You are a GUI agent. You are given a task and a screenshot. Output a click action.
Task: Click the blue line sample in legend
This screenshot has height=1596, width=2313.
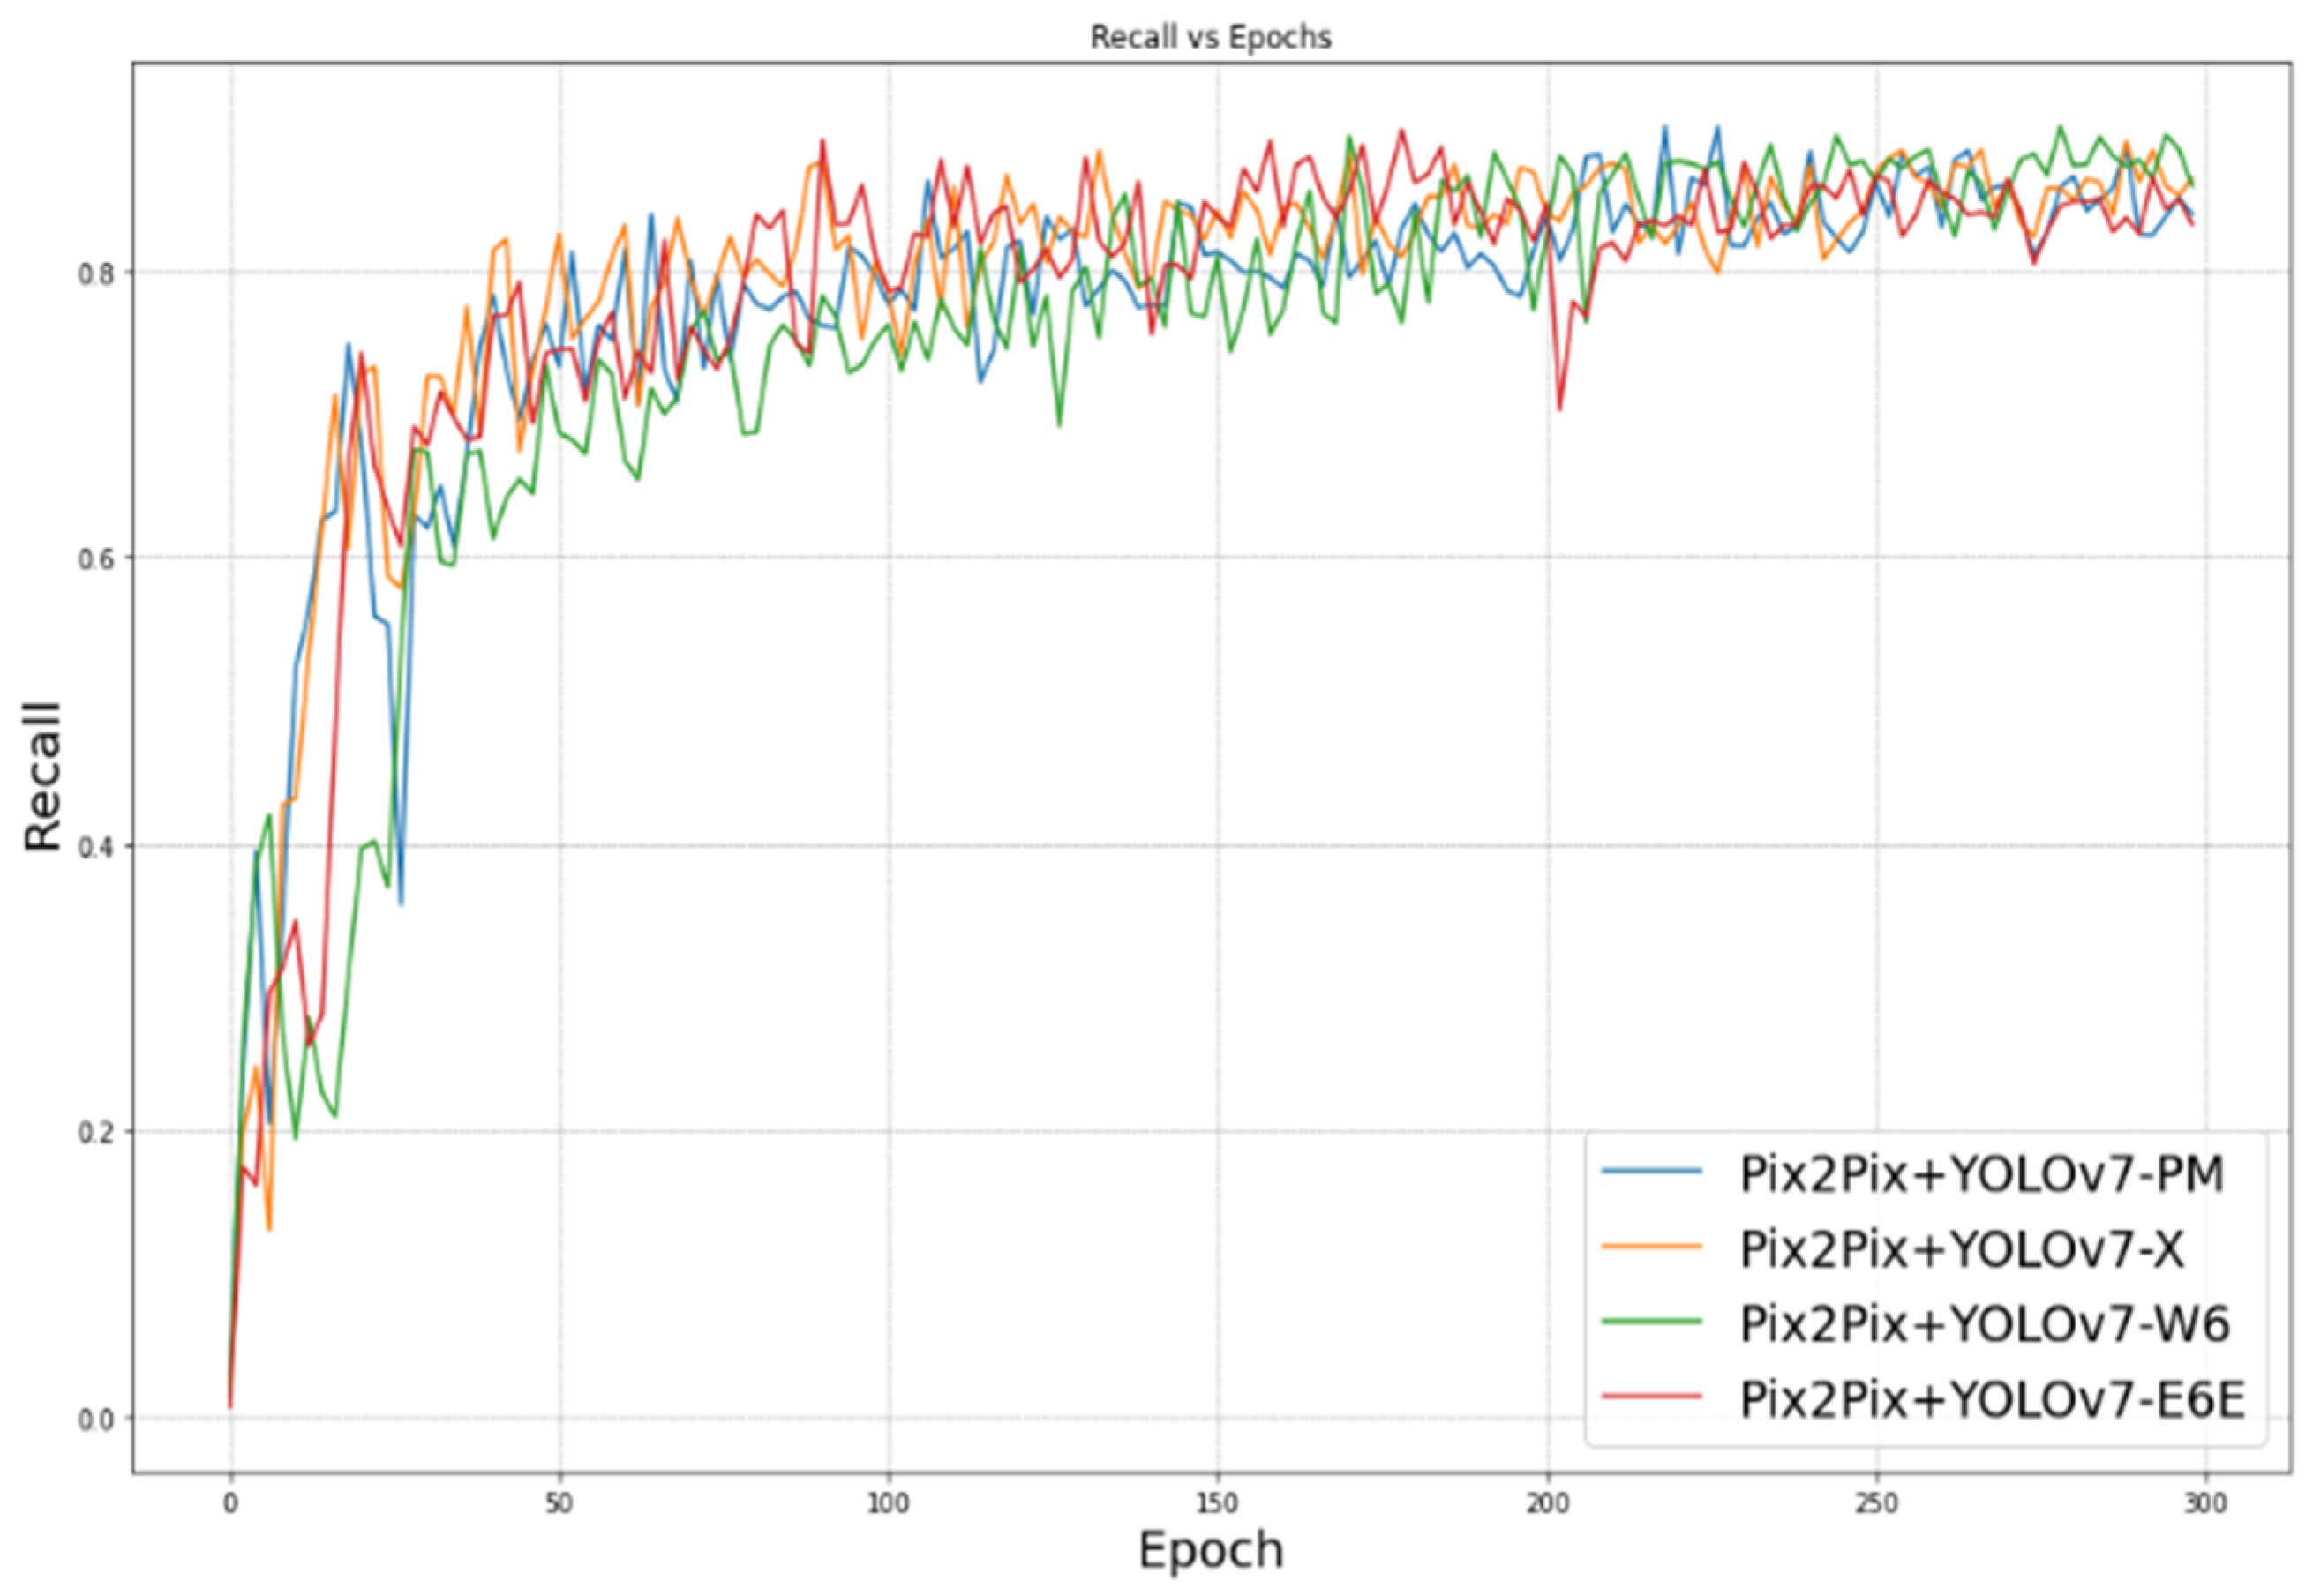(1651, 1170)
